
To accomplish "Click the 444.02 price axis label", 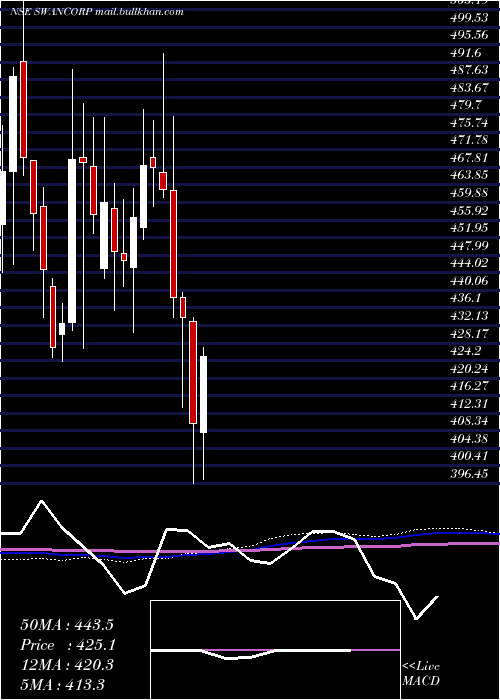I will (469, 262).
